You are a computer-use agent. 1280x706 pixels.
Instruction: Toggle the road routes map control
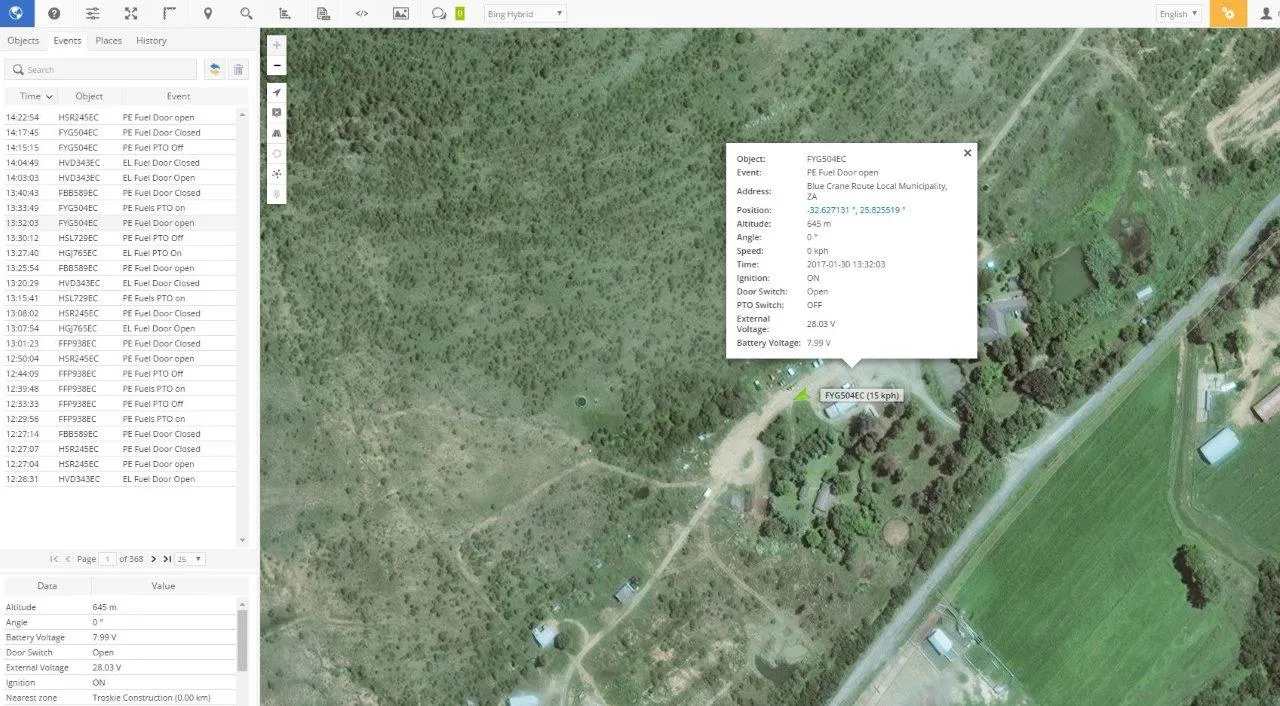(x=277, y=133)
